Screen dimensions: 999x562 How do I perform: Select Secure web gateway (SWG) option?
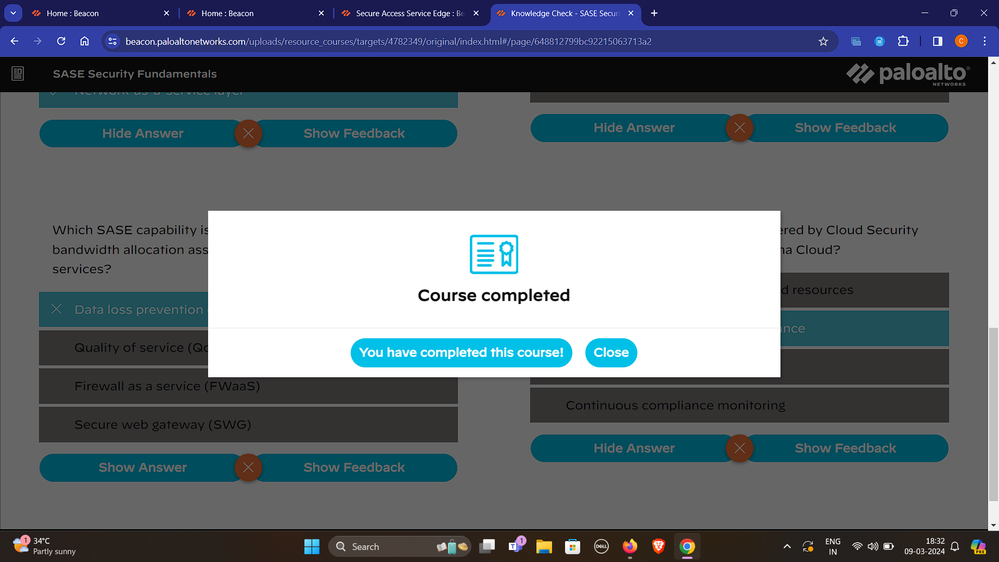click(248, 424)
